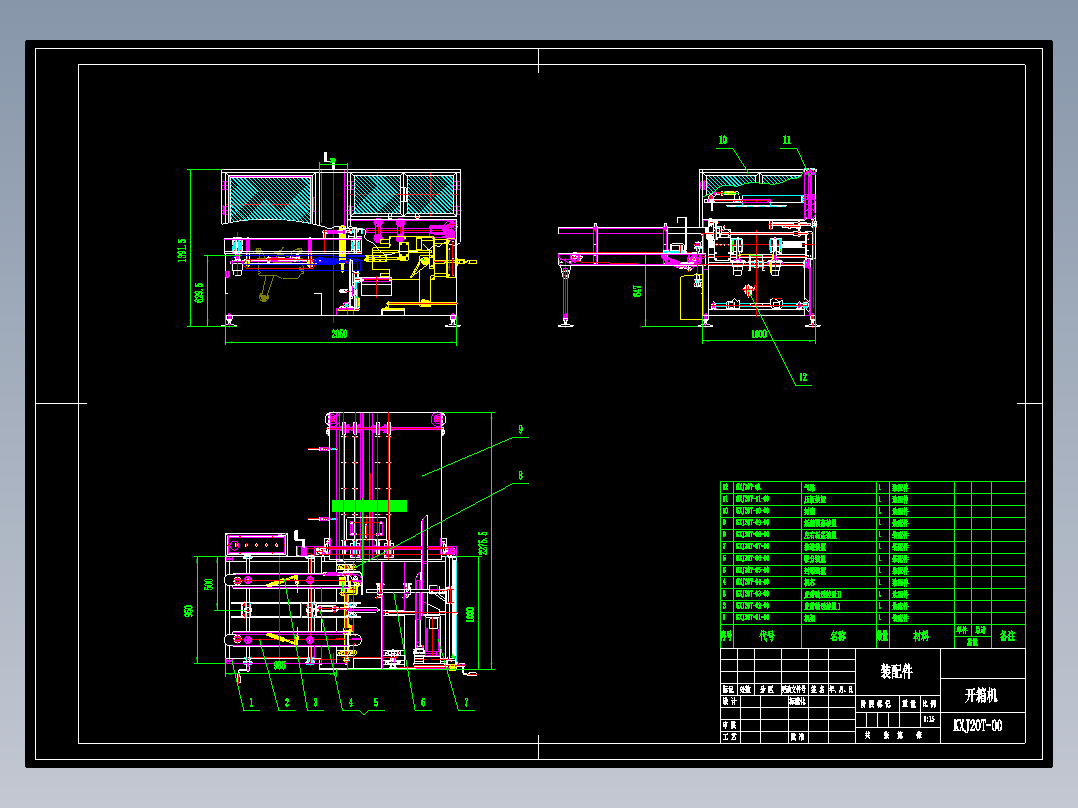Select the 2376.5 overall height dimension
This screenshot has height=808, width=1078.
pyautogui.click(x=483, y=543)
